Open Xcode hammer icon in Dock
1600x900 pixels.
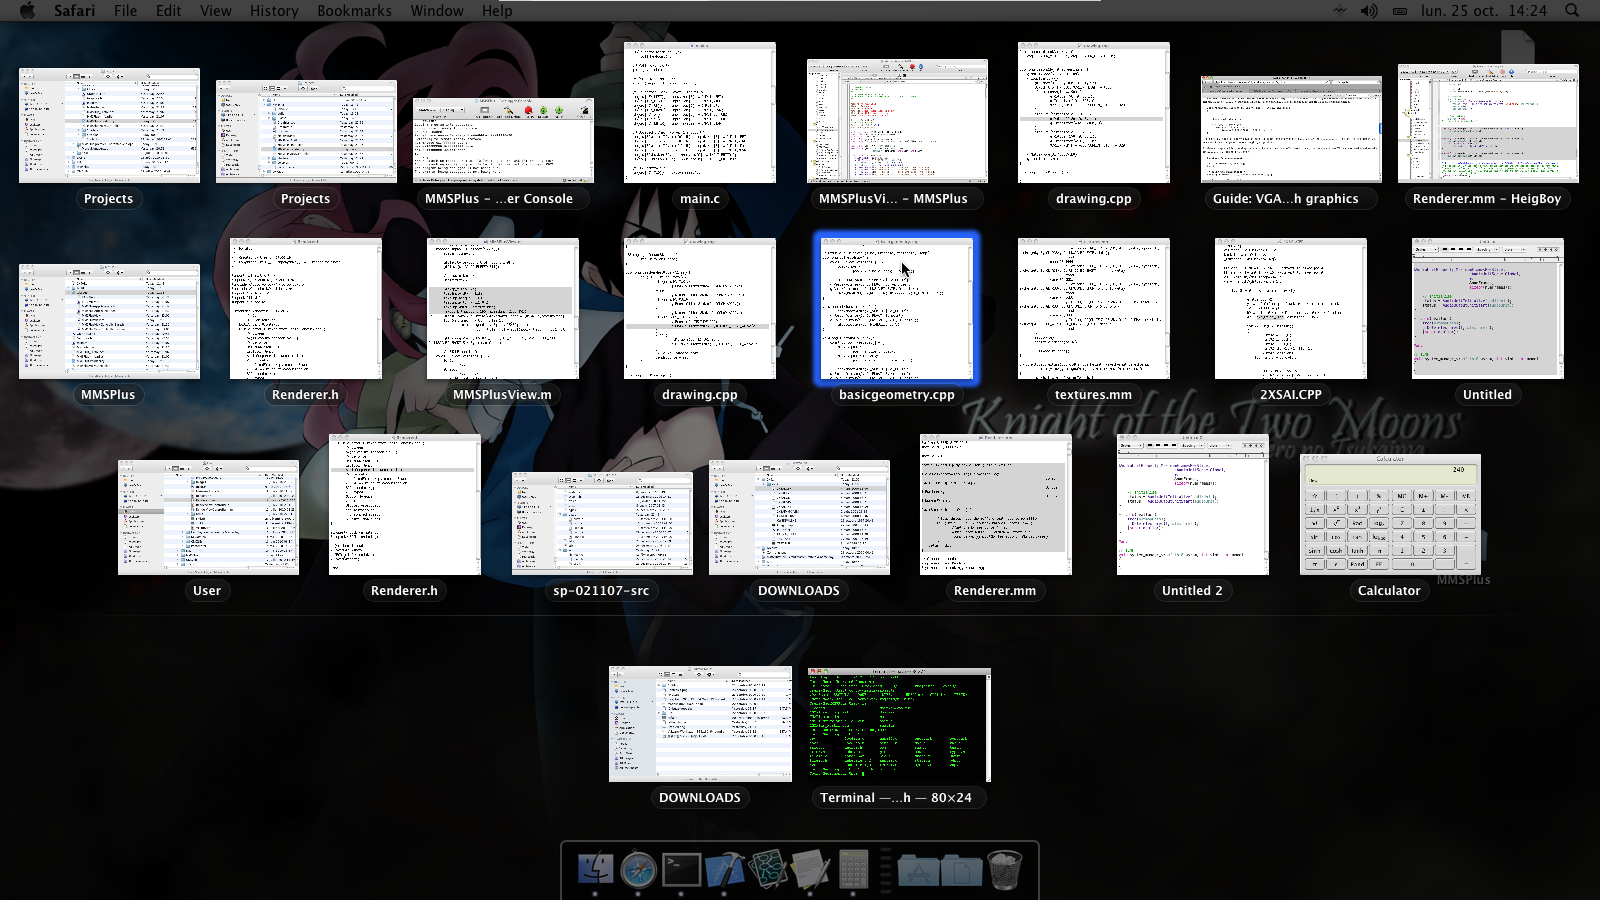coord(725,869)
